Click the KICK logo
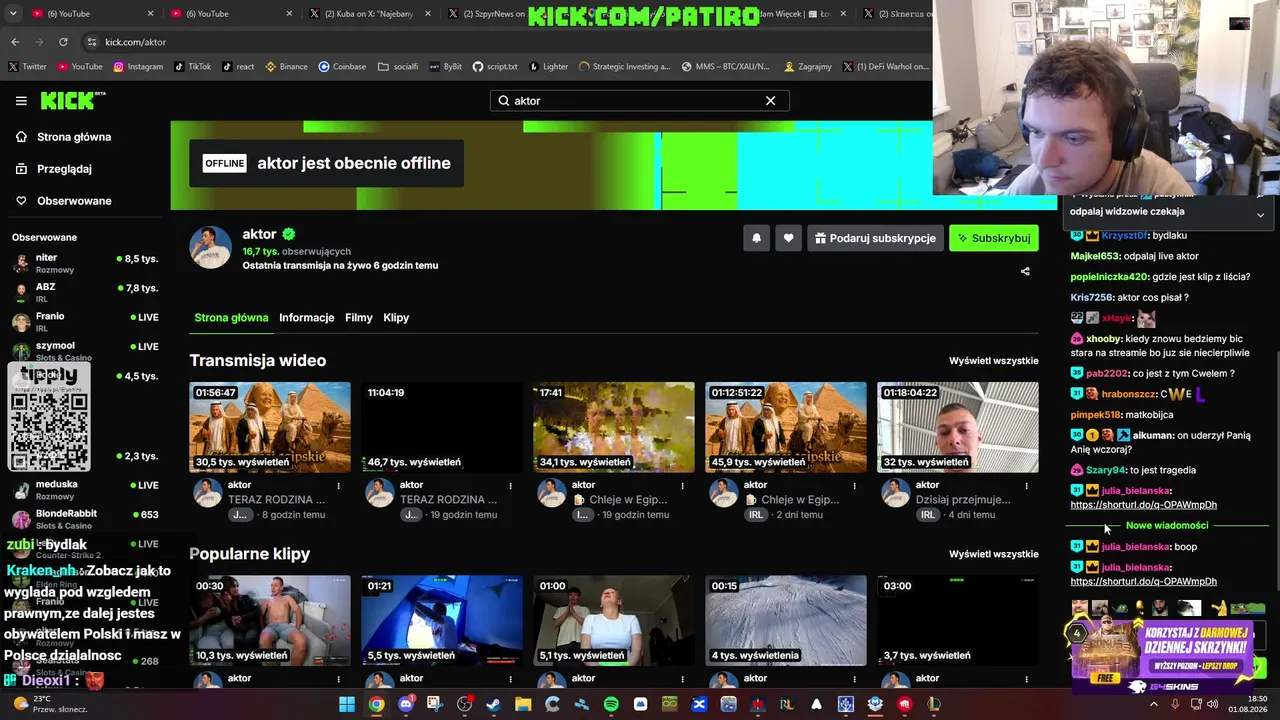This screenshot has height=720, width=1280. click(72, 100)
